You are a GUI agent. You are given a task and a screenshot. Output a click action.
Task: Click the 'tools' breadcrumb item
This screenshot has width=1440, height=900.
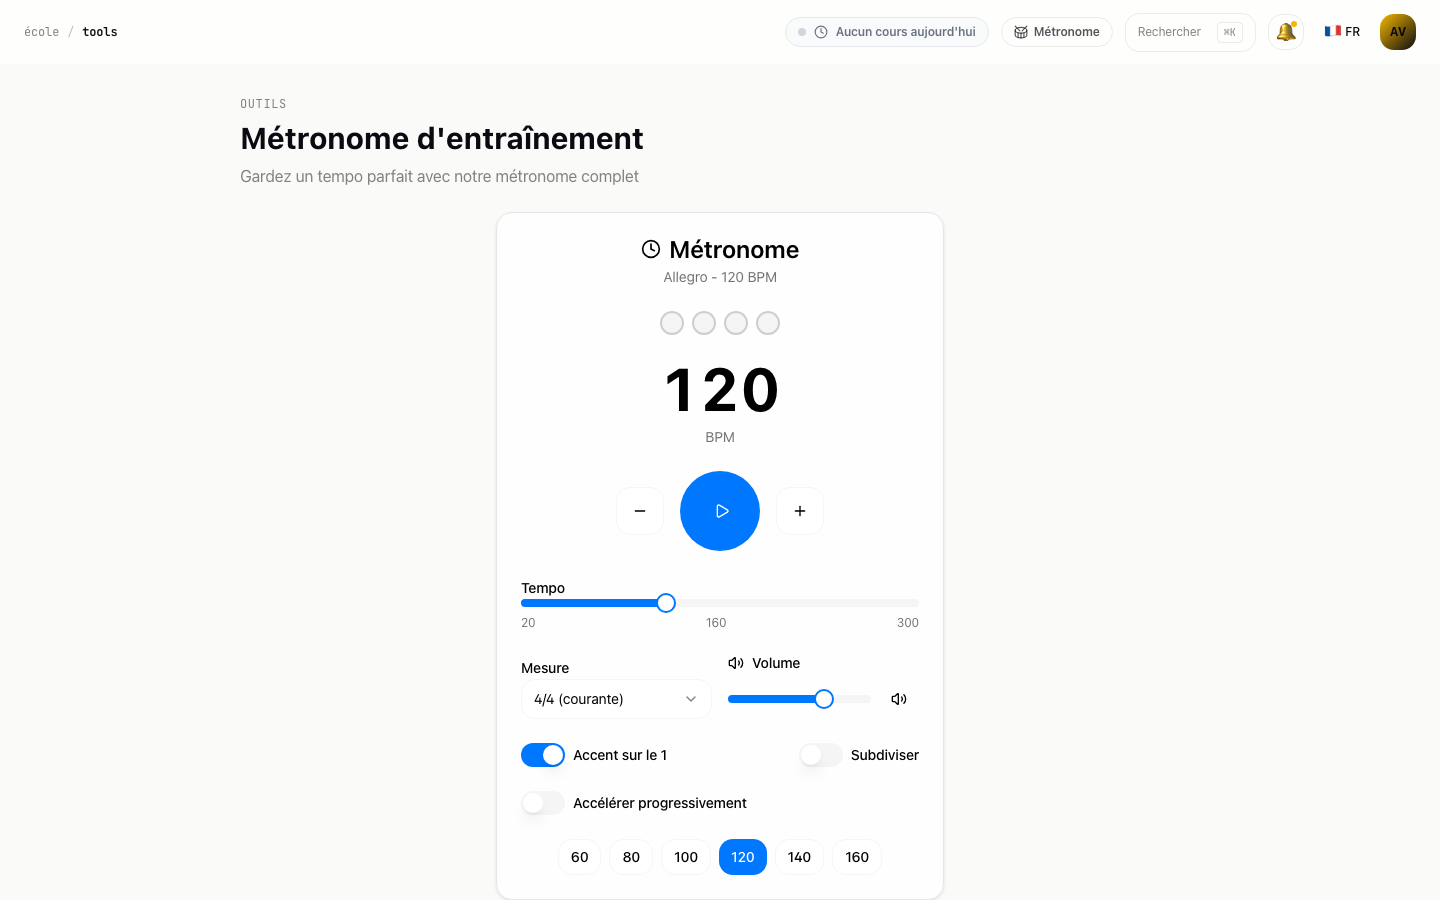click(100, 32)
